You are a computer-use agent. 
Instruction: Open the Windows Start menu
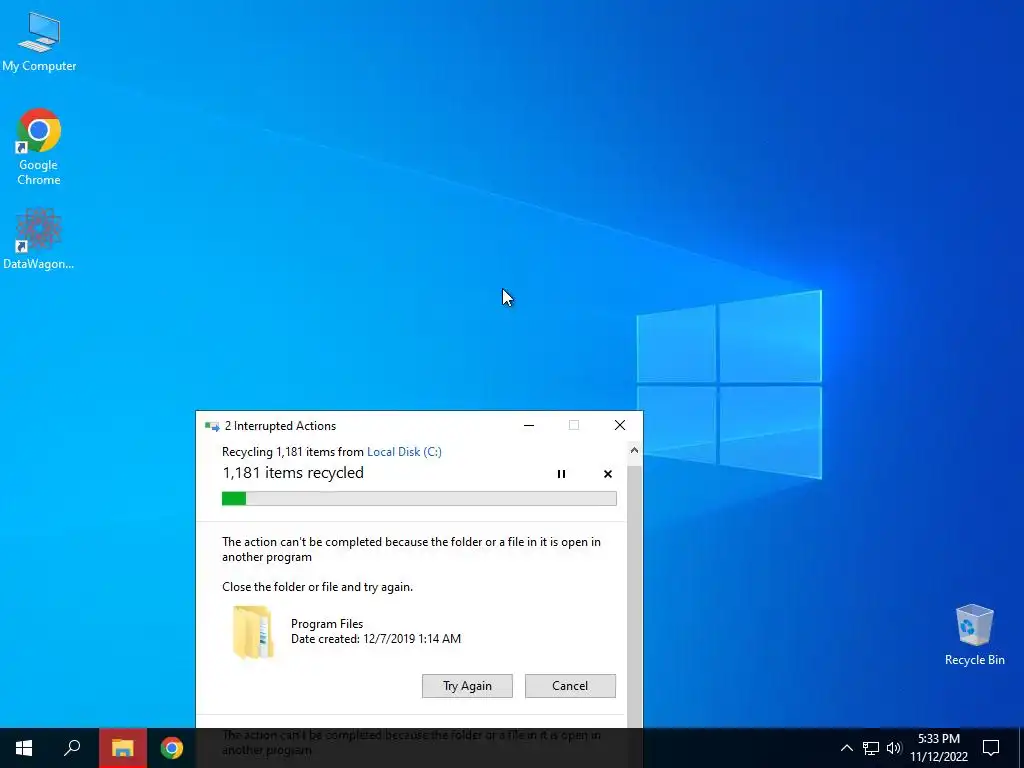point(24,748)
